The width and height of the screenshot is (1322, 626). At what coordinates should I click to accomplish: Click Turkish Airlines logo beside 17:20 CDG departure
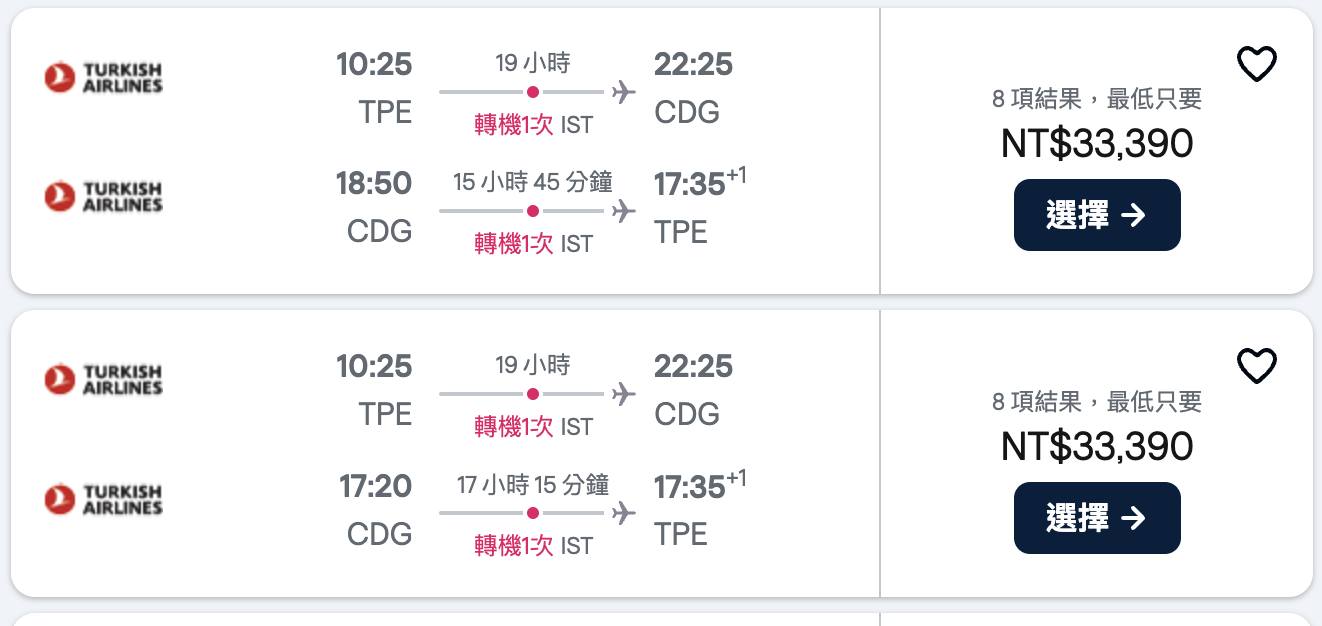coord(103,499)
